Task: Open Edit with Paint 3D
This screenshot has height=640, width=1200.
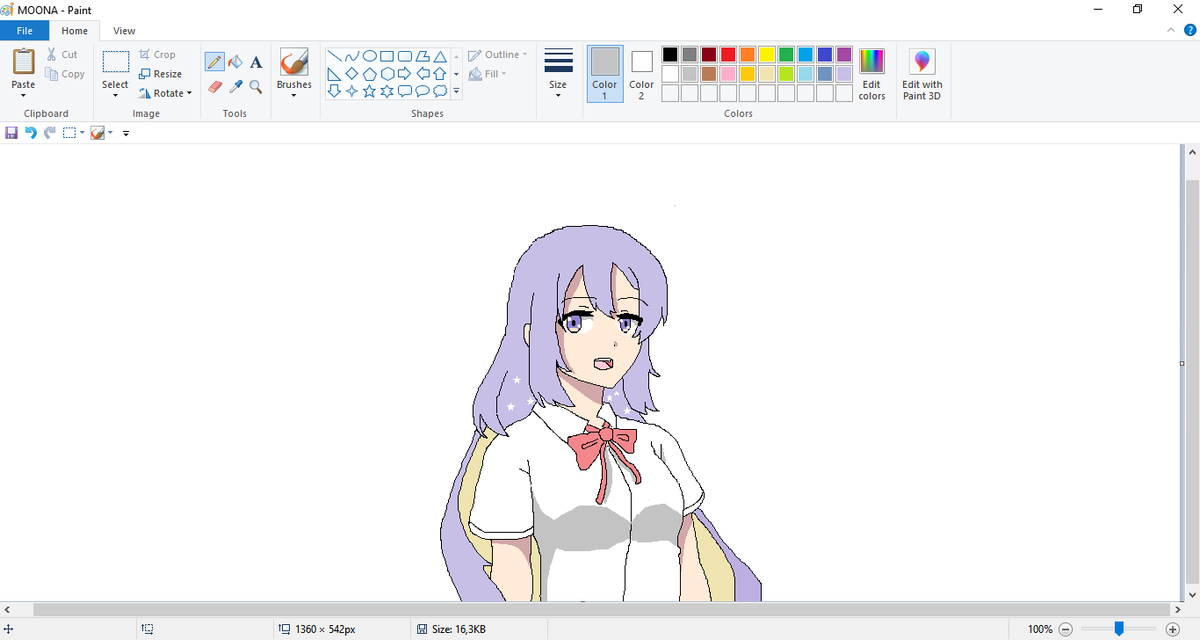Action: [922, 74]
